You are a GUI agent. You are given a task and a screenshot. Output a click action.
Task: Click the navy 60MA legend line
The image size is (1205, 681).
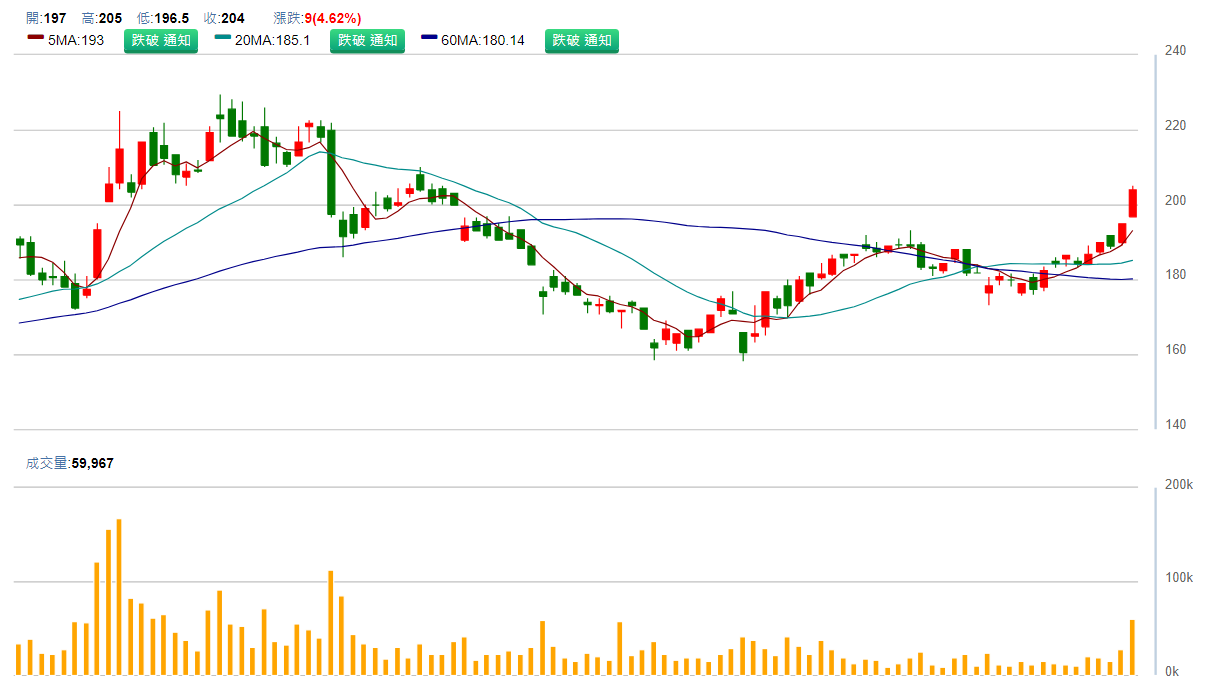[x=430, y=40]
